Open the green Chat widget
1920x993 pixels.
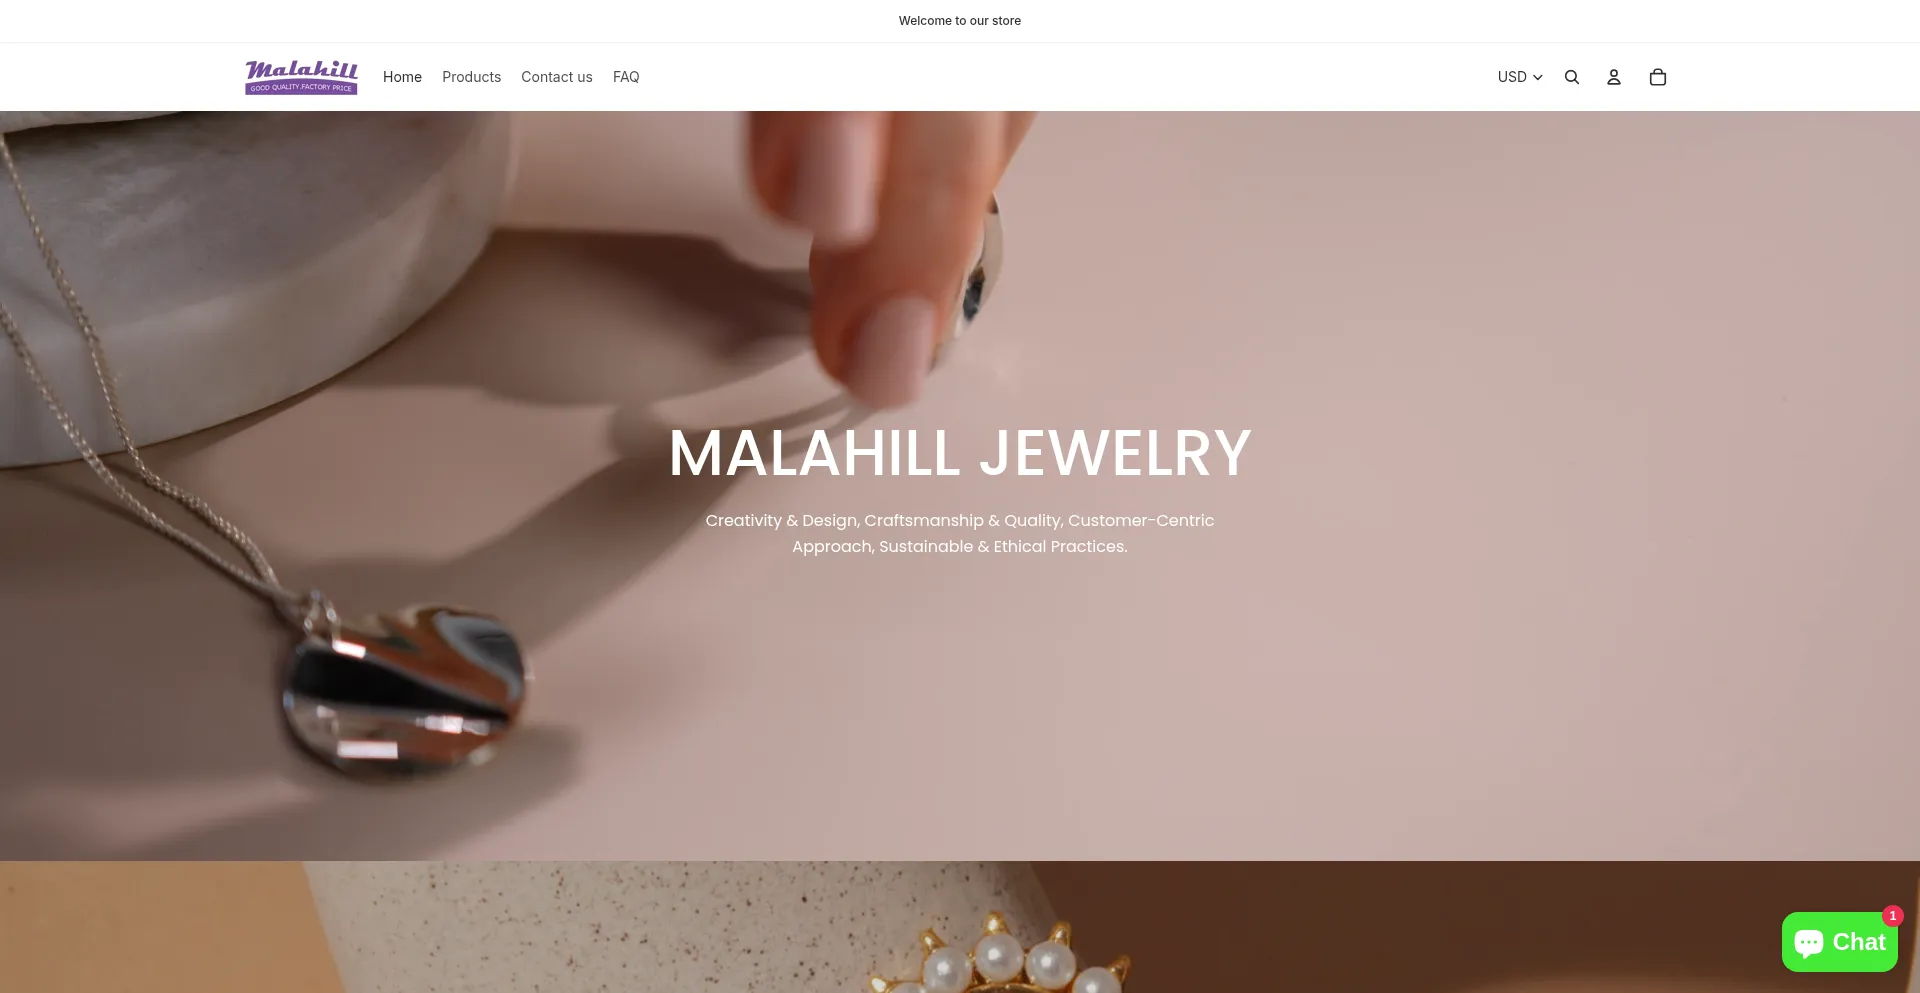(1840, 942)
